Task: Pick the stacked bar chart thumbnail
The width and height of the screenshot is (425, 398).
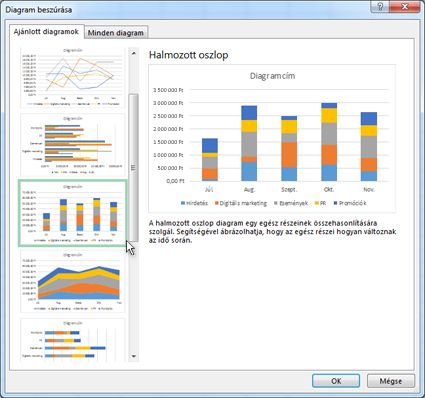Action: tap(72, 340)
